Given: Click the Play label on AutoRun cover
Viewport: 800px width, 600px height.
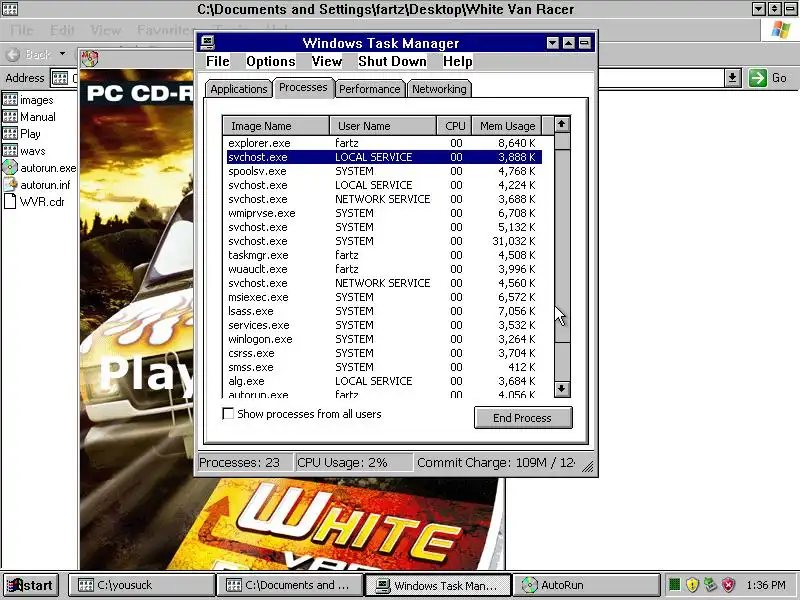Looking at the screenshot, I should [147, 375].
